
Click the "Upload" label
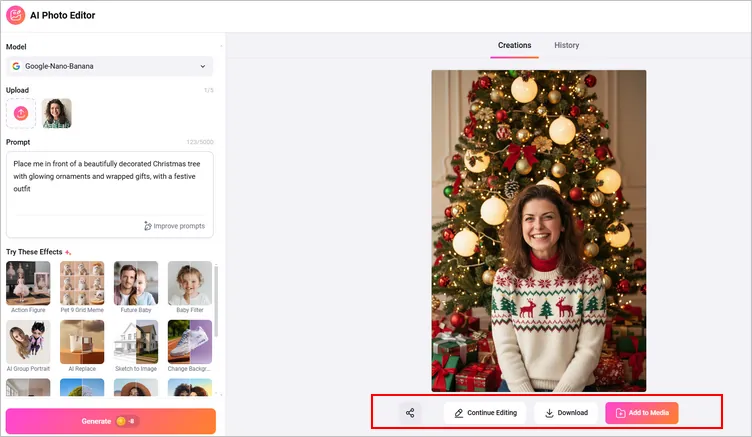click(x=17, y=90)
